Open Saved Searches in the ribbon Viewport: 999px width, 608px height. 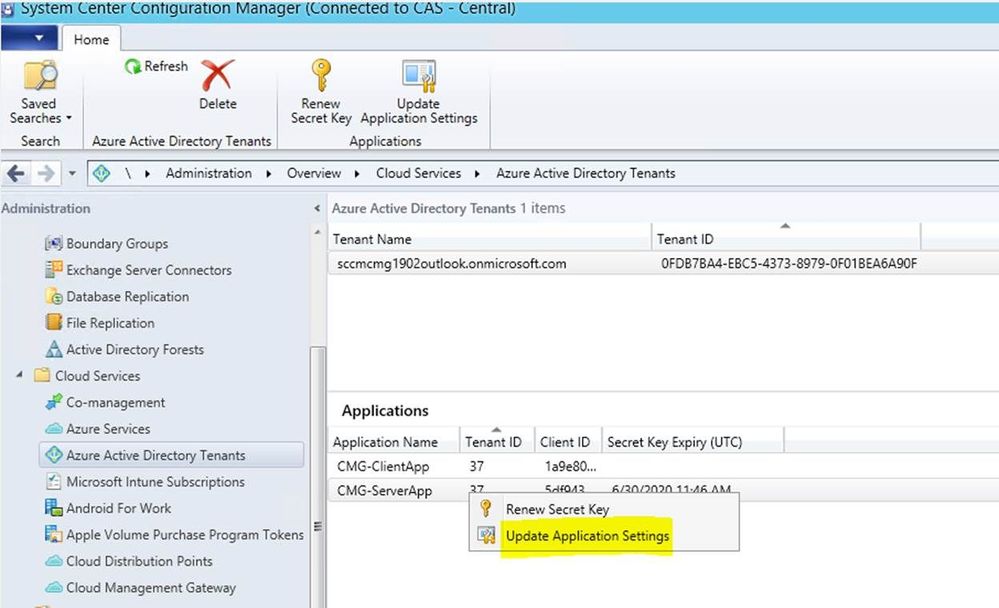click(x=40, y=92)
